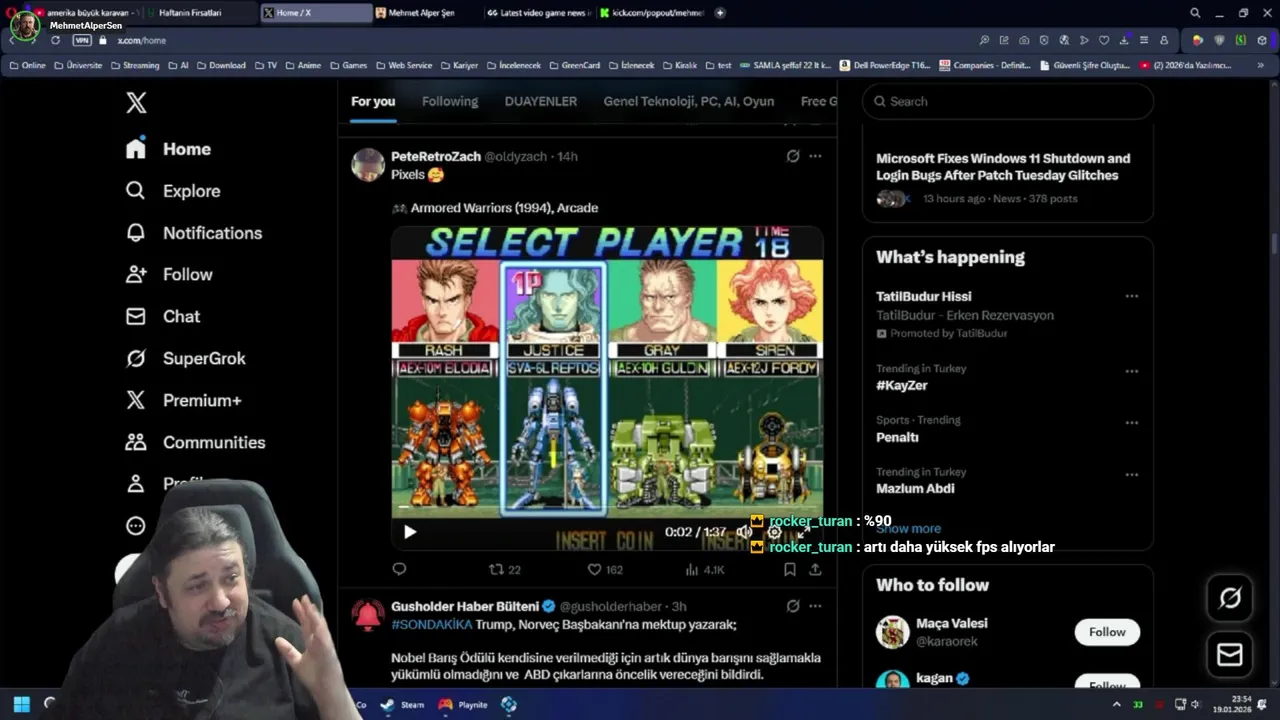Open PeteRetroZach's profile name link

(436, 156)
